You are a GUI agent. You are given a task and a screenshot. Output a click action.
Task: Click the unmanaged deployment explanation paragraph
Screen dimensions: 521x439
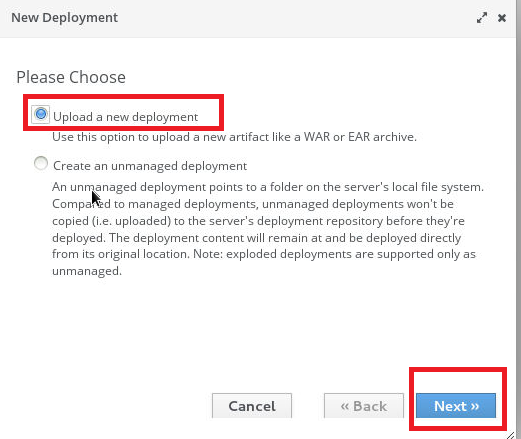(268, 229)
